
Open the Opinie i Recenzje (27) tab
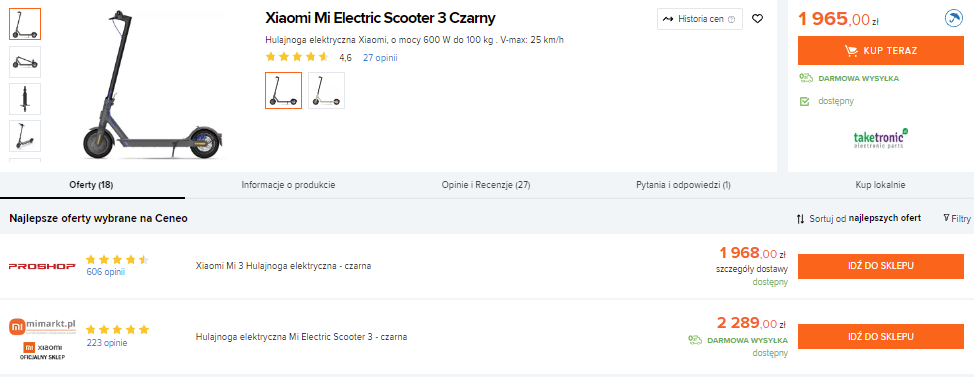(486, 185)
